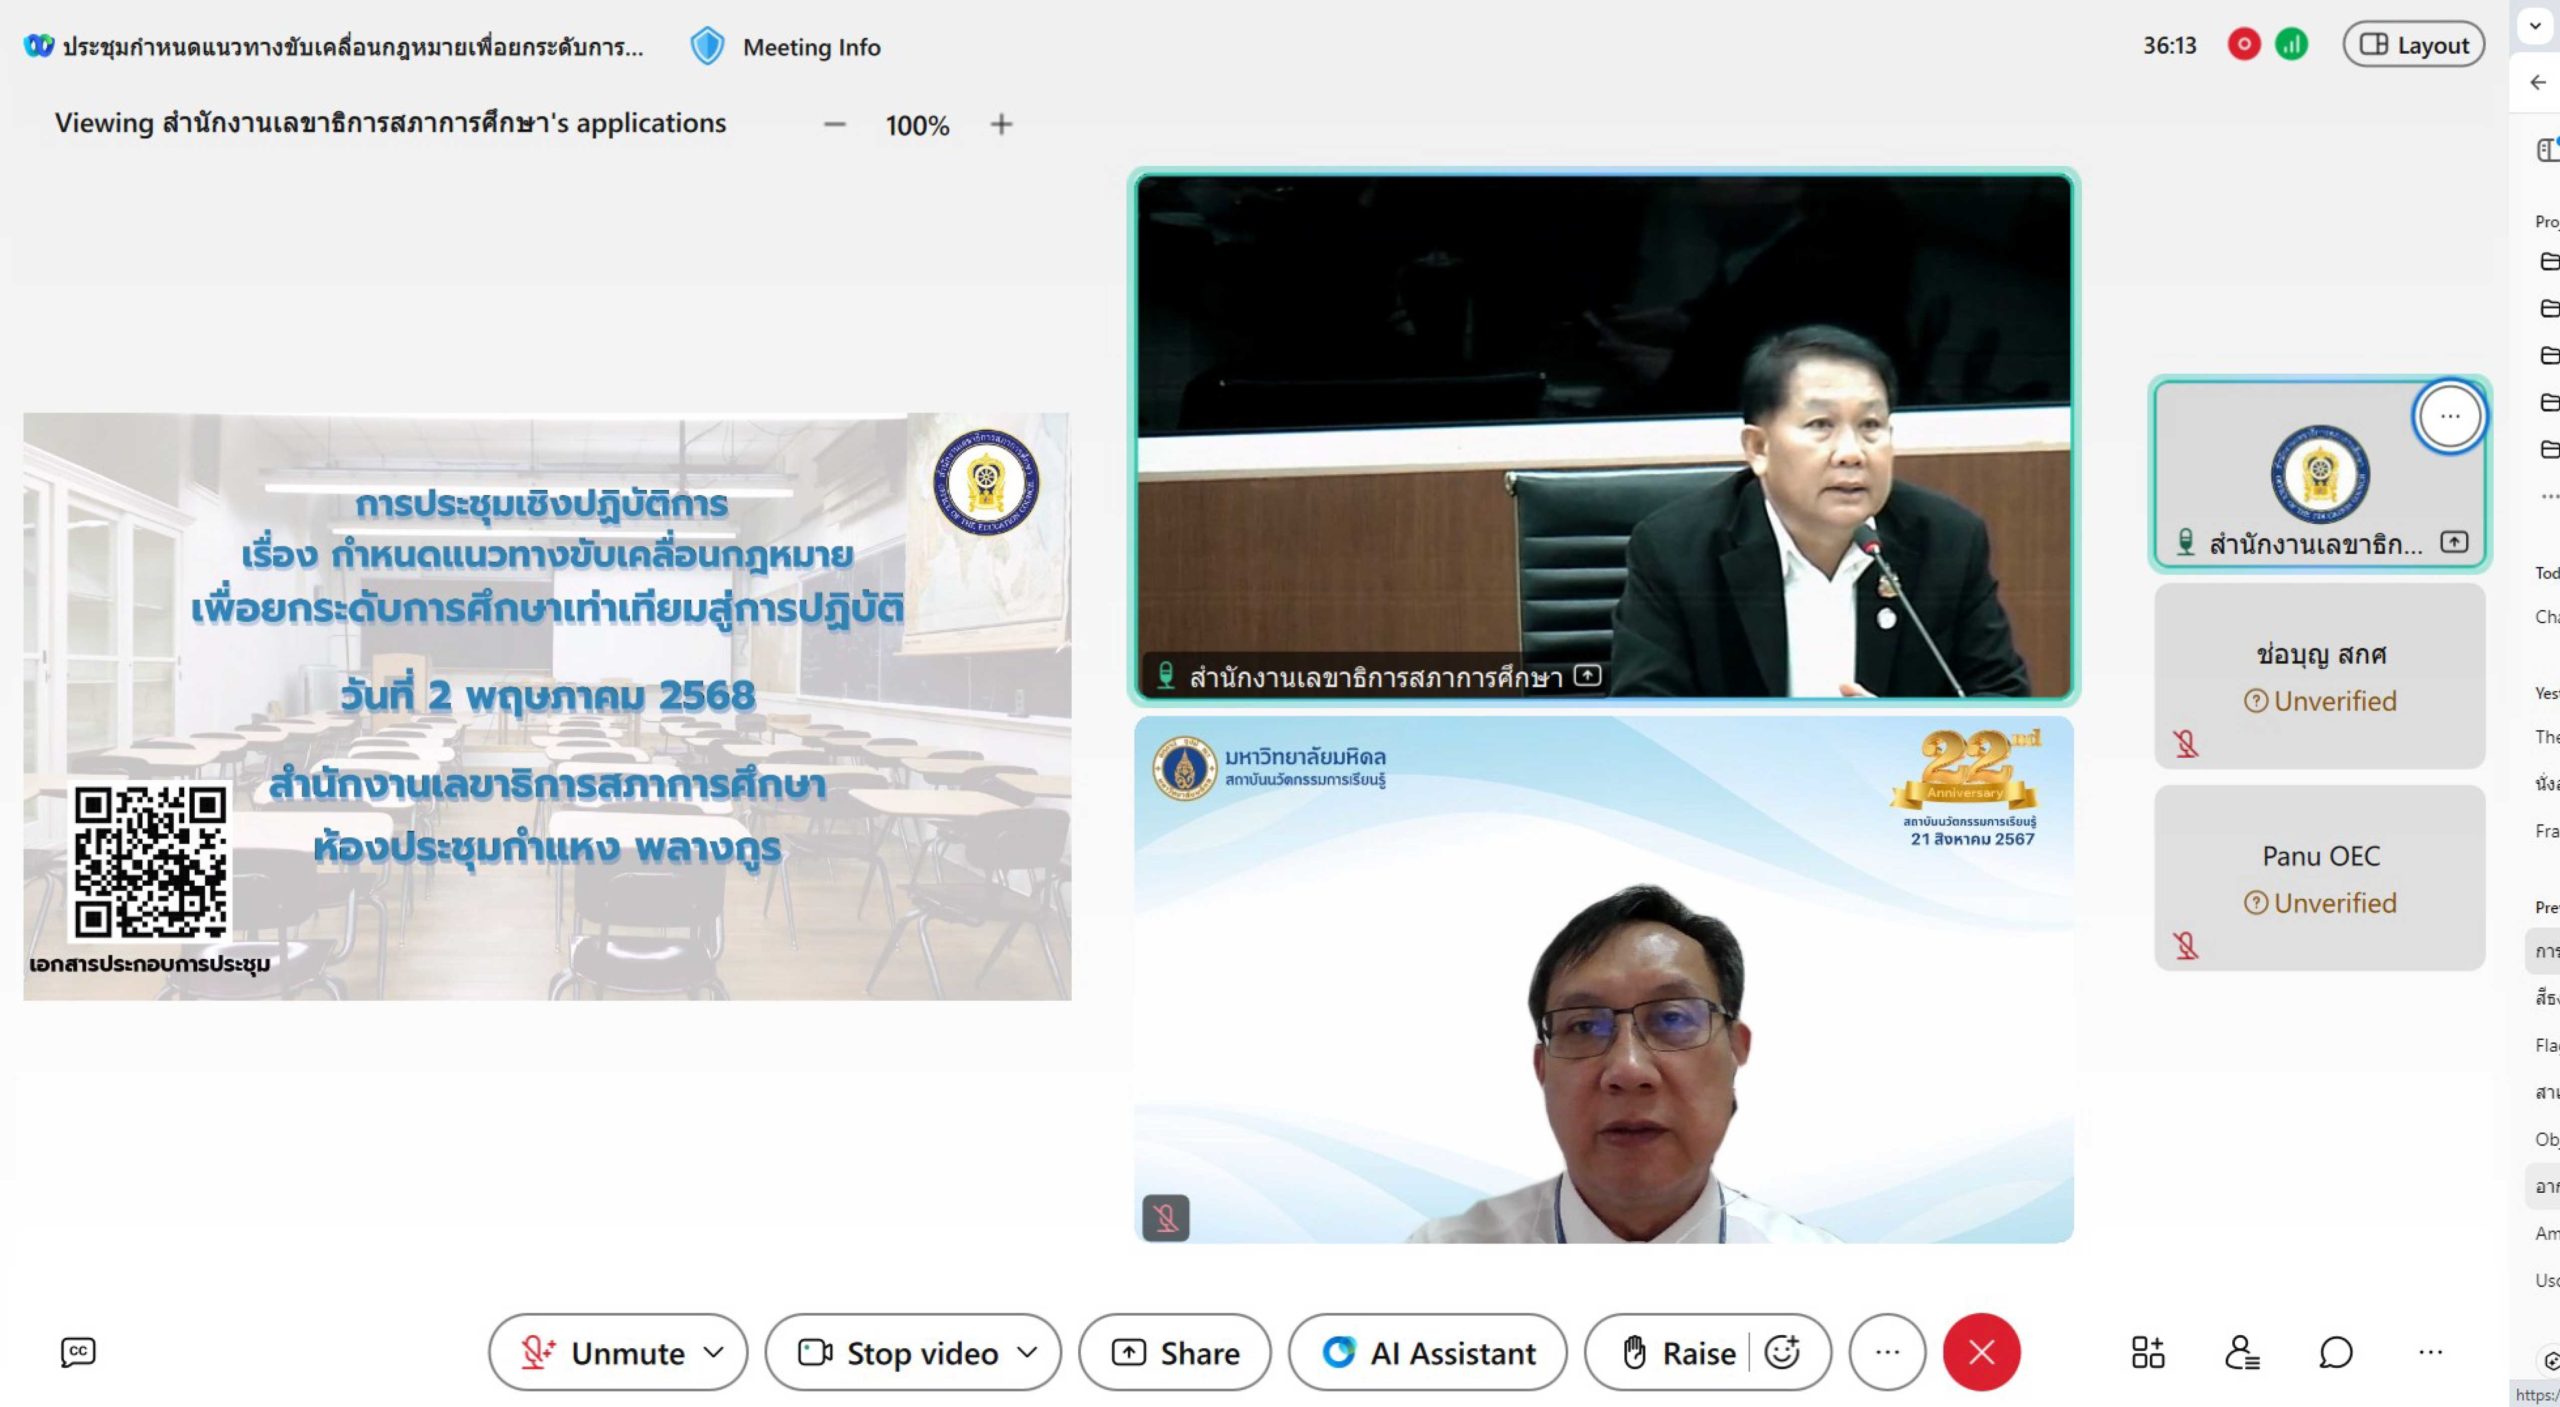Click the red recording indicator icon

[2243, 45]
